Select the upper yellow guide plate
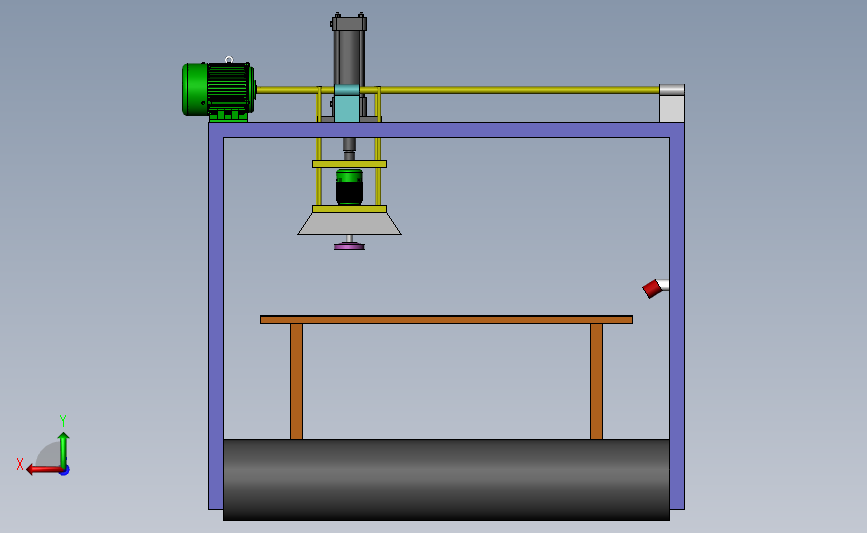Image resolution: width=867 pixels, height=533 pixels. [349, 164]
